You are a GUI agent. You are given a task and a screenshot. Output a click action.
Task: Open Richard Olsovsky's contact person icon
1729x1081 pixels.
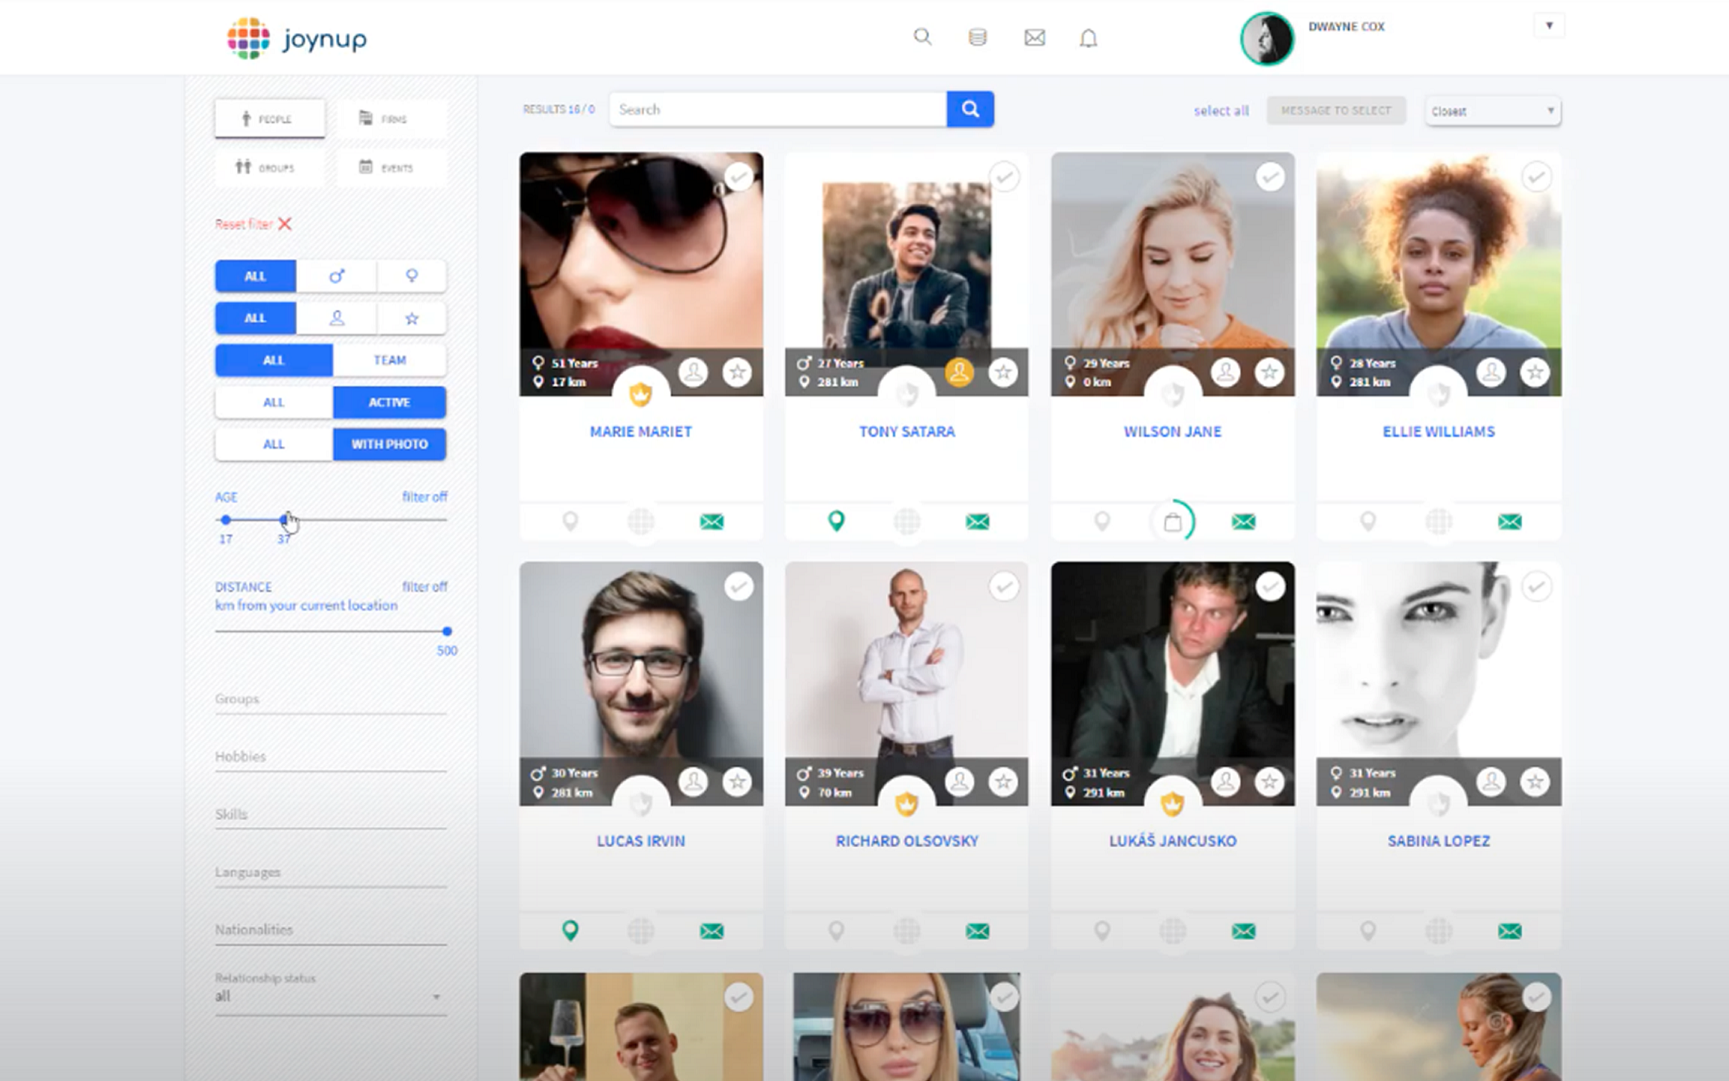pos(959,782)
